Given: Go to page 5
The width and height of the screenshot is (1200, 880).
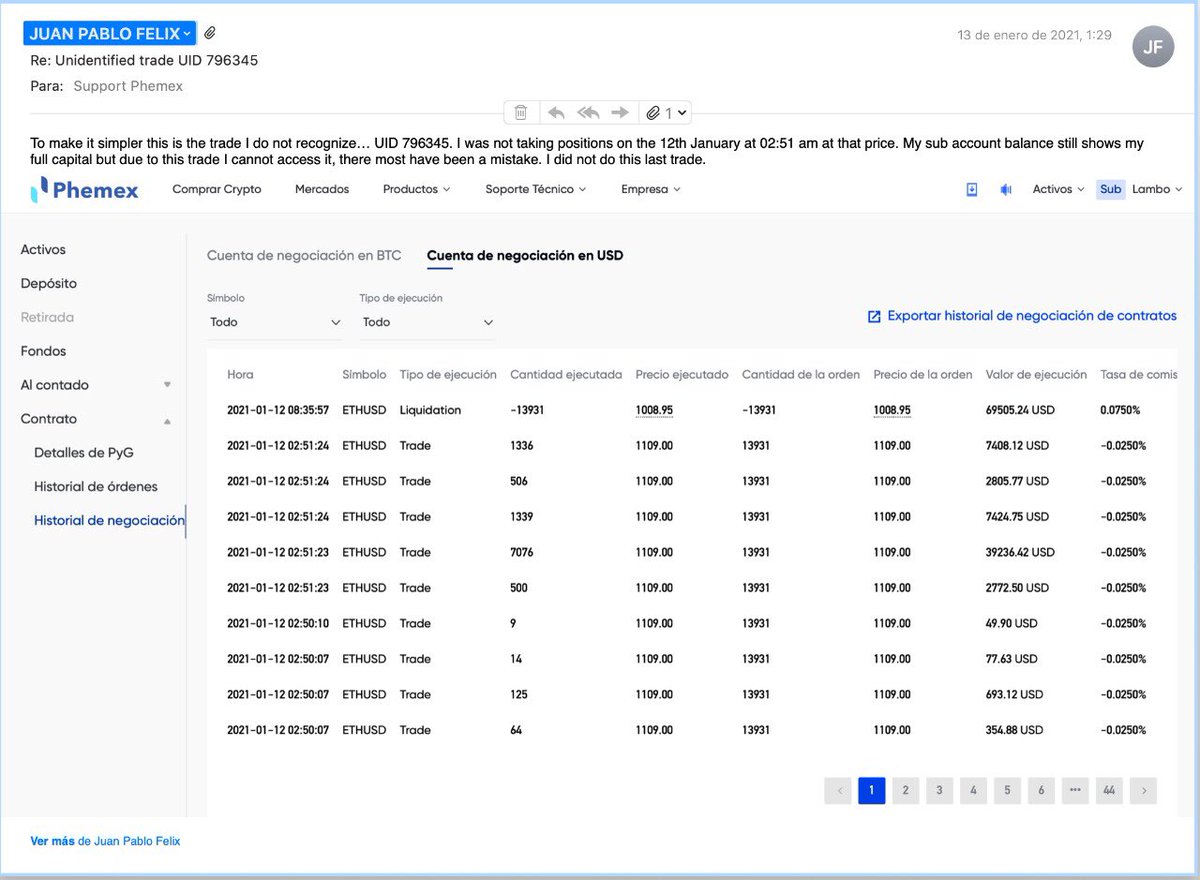Looking at the screenshot, I should (1007, 791).
